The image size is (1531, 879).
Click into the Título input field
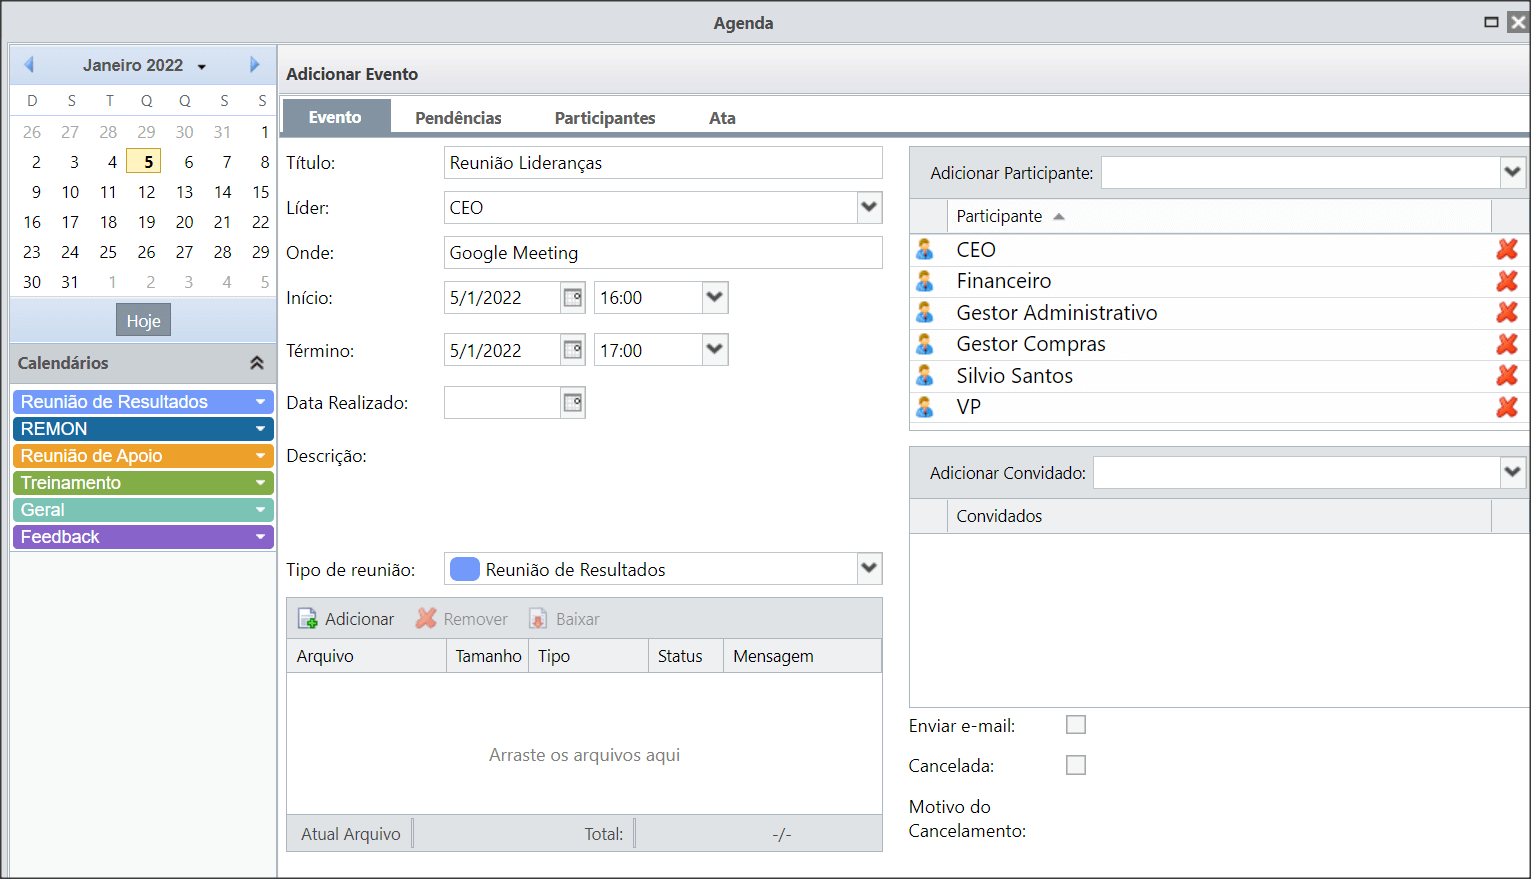click(x=663, y=163)
